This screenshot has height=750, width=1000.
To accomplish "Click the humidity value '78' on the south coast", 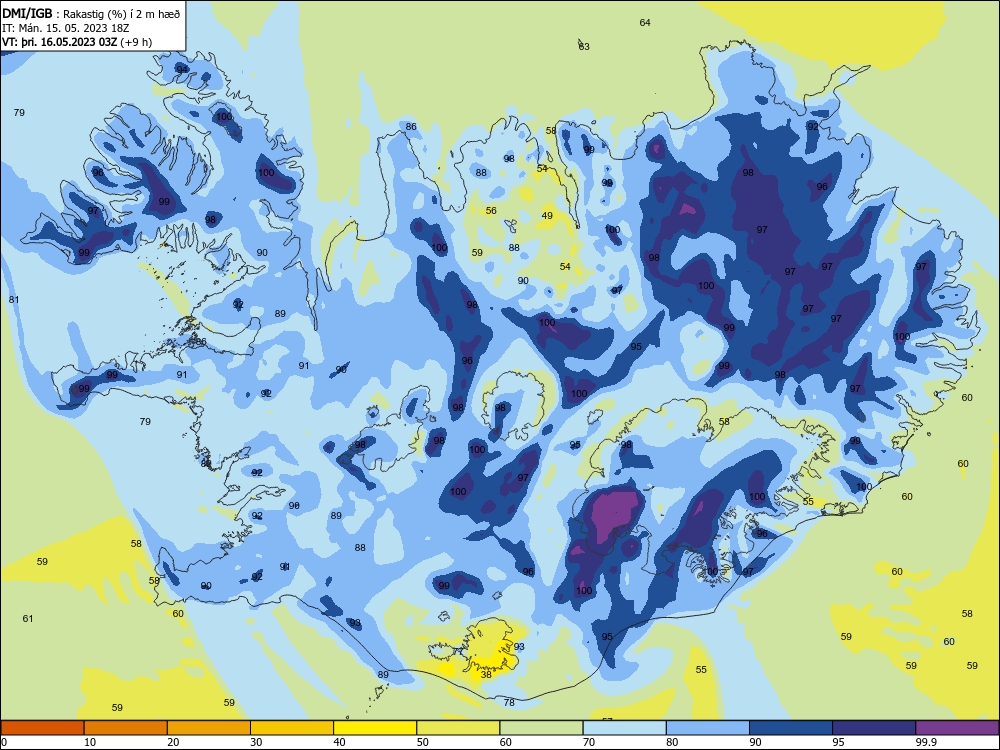I will tap(509, 702).
